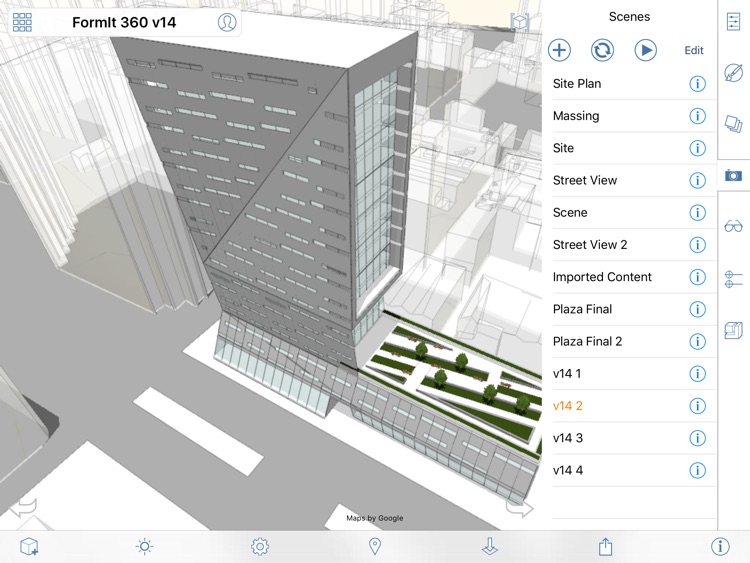750x563 pixels.
Task: Open the help info icon in bottom bar
Action: tap(720, 546)
